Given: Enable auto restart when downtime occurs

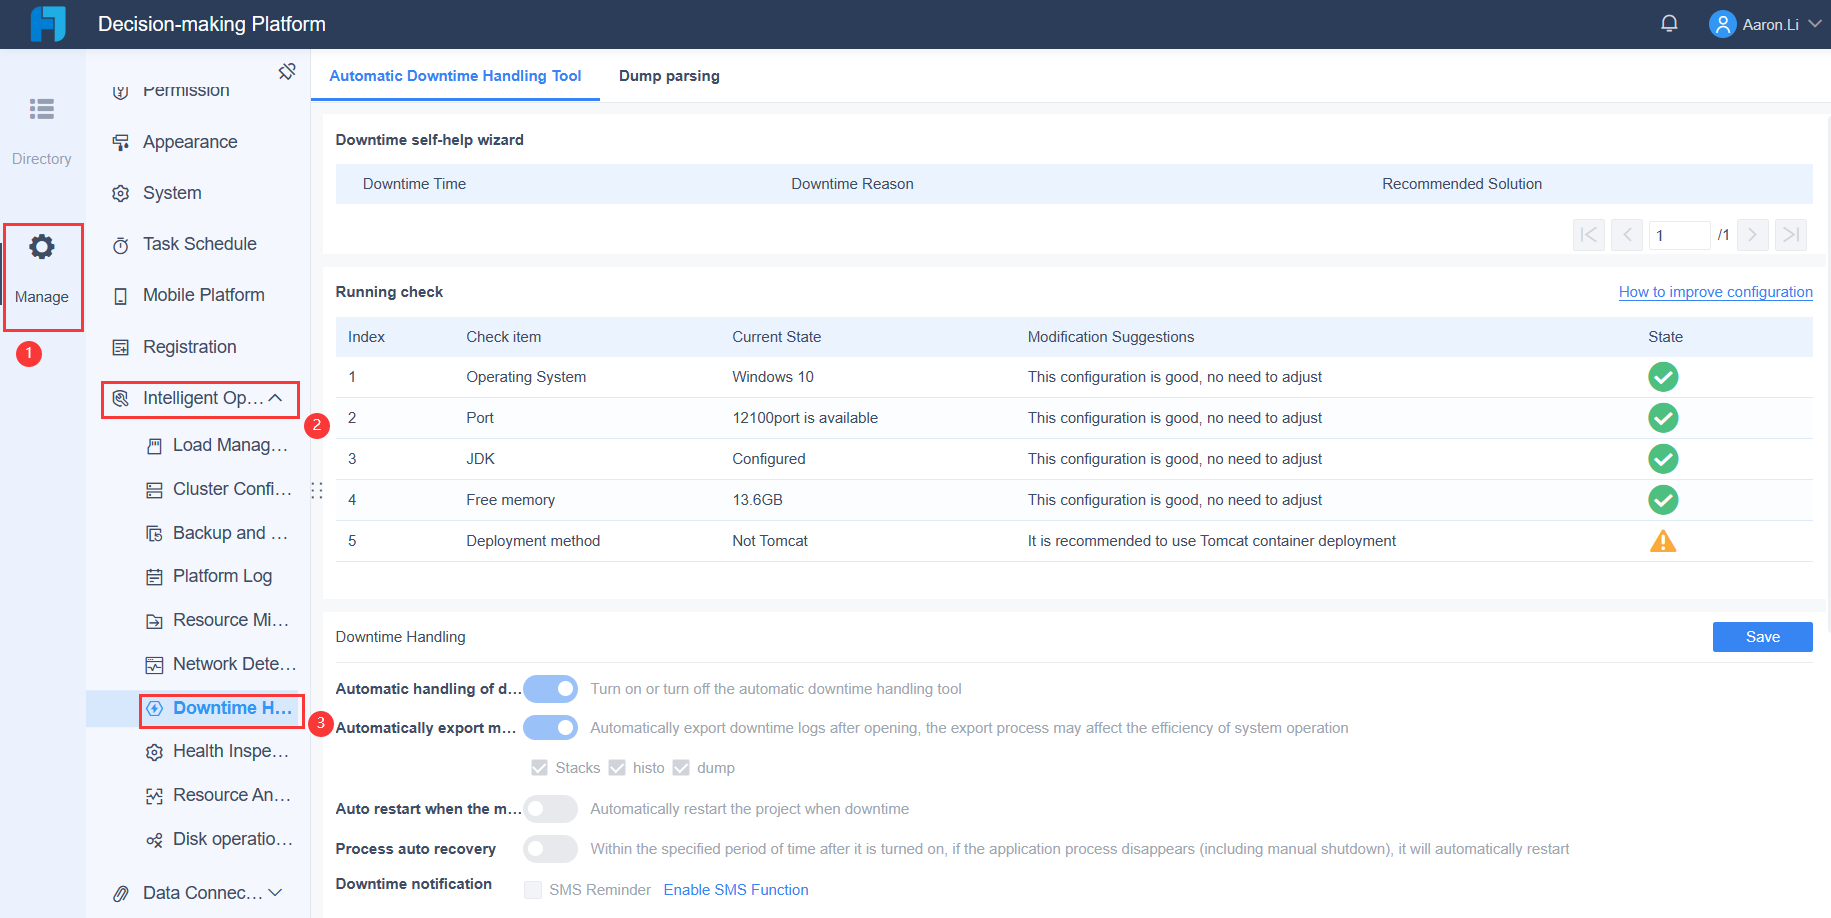Looking at the screenshot, I should 551,808.
